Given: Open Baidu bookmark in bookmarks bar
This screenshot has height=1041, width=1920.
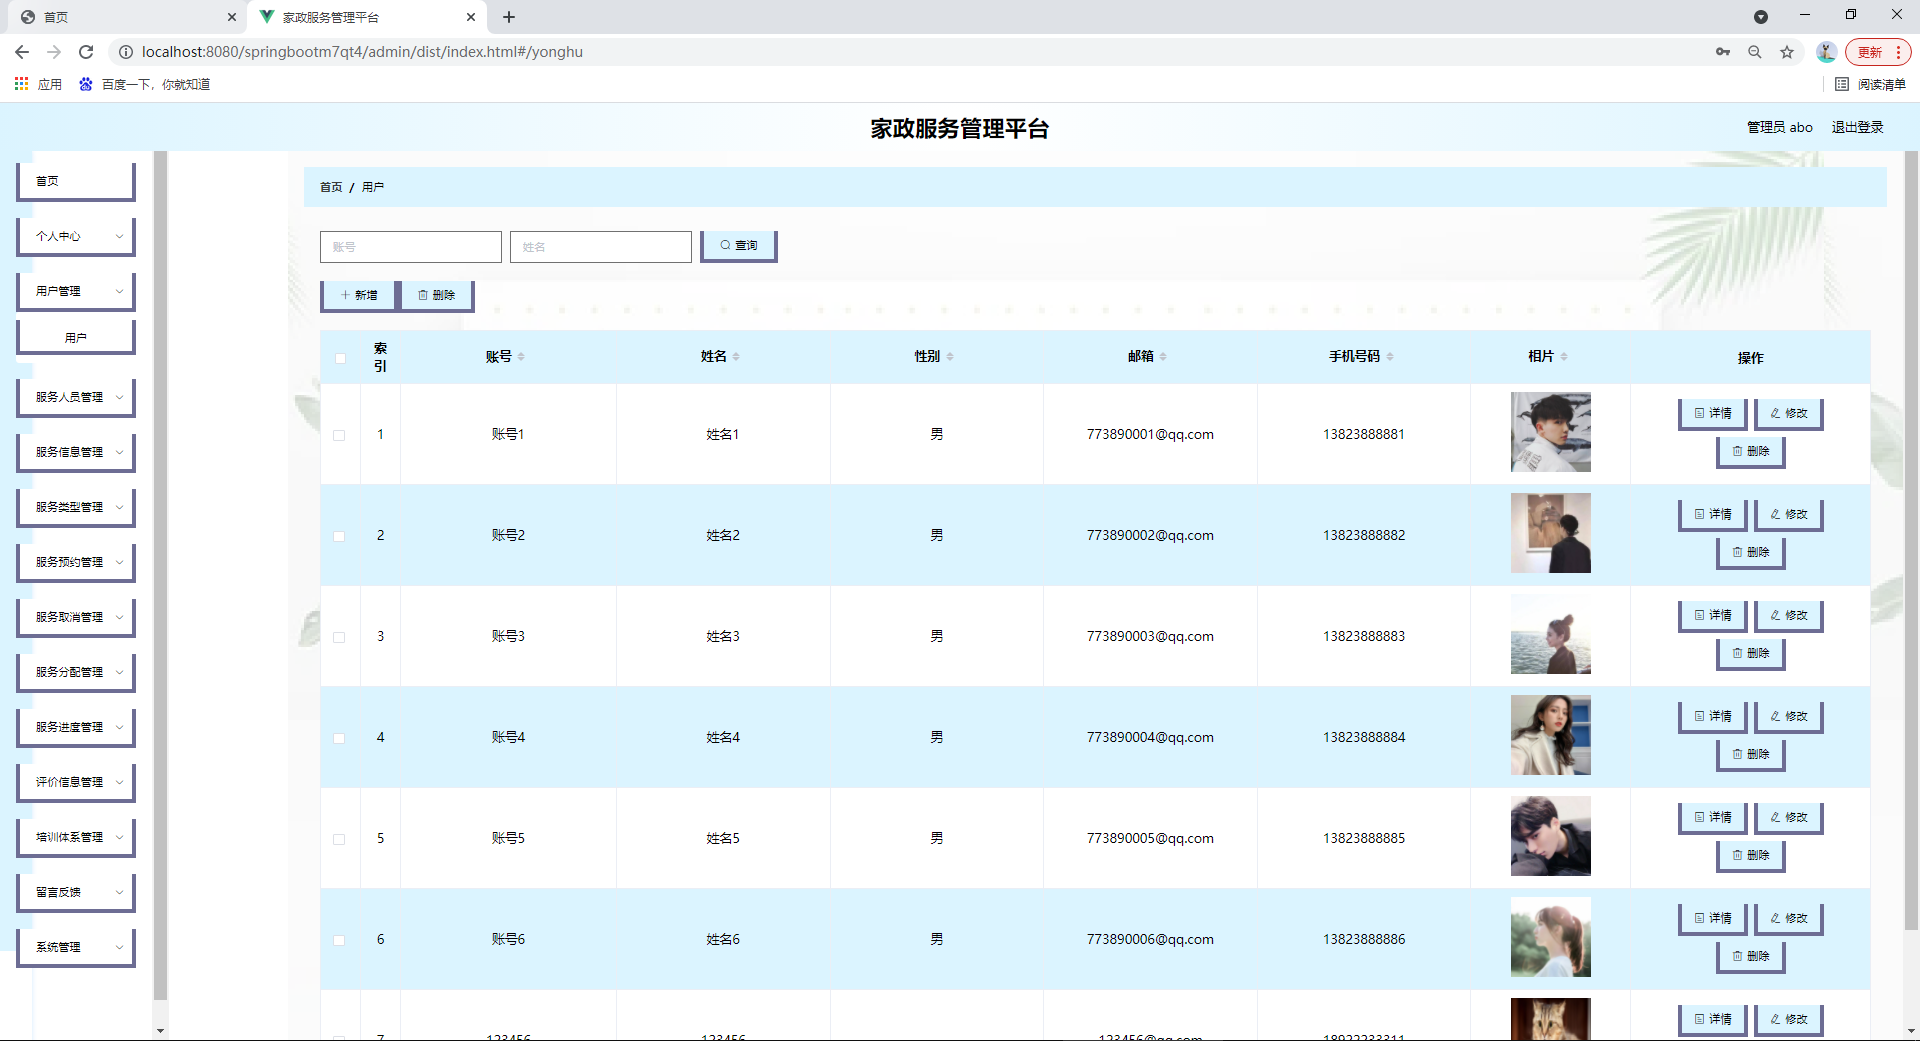Looking at the screenshot, I should point(145,84).
